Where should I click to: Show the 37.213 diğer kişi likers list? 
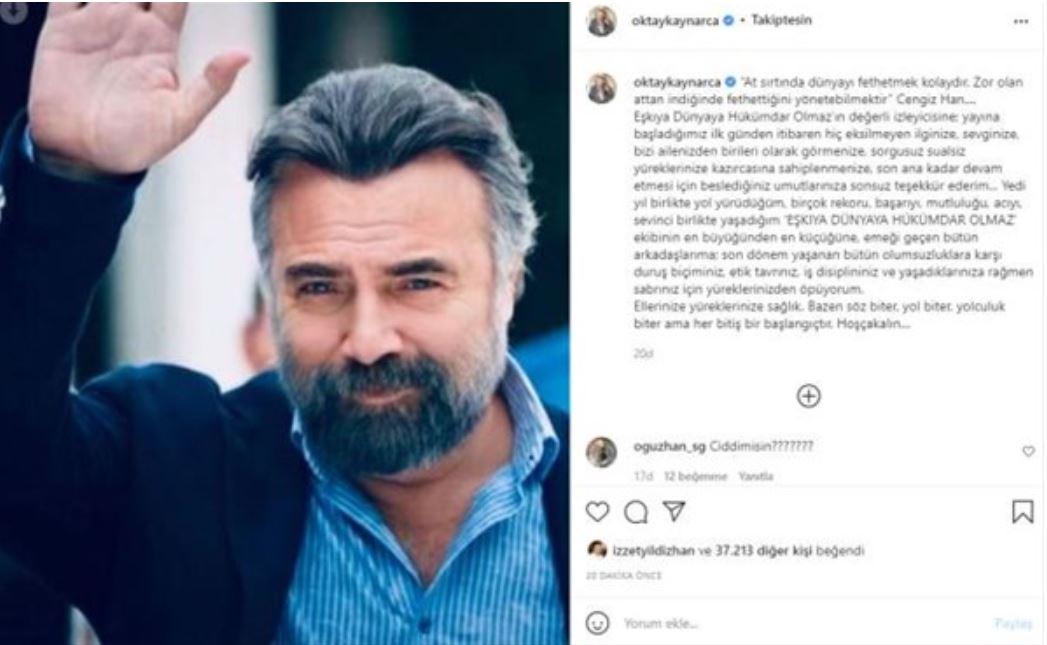[769, 549]
